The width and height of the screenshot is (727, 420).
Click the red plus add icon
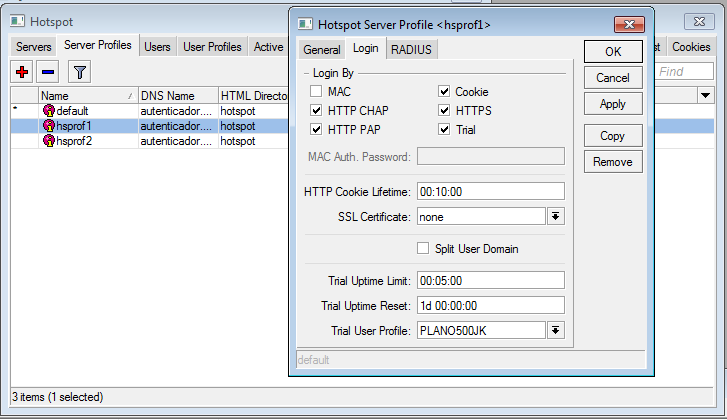point(22,71)
